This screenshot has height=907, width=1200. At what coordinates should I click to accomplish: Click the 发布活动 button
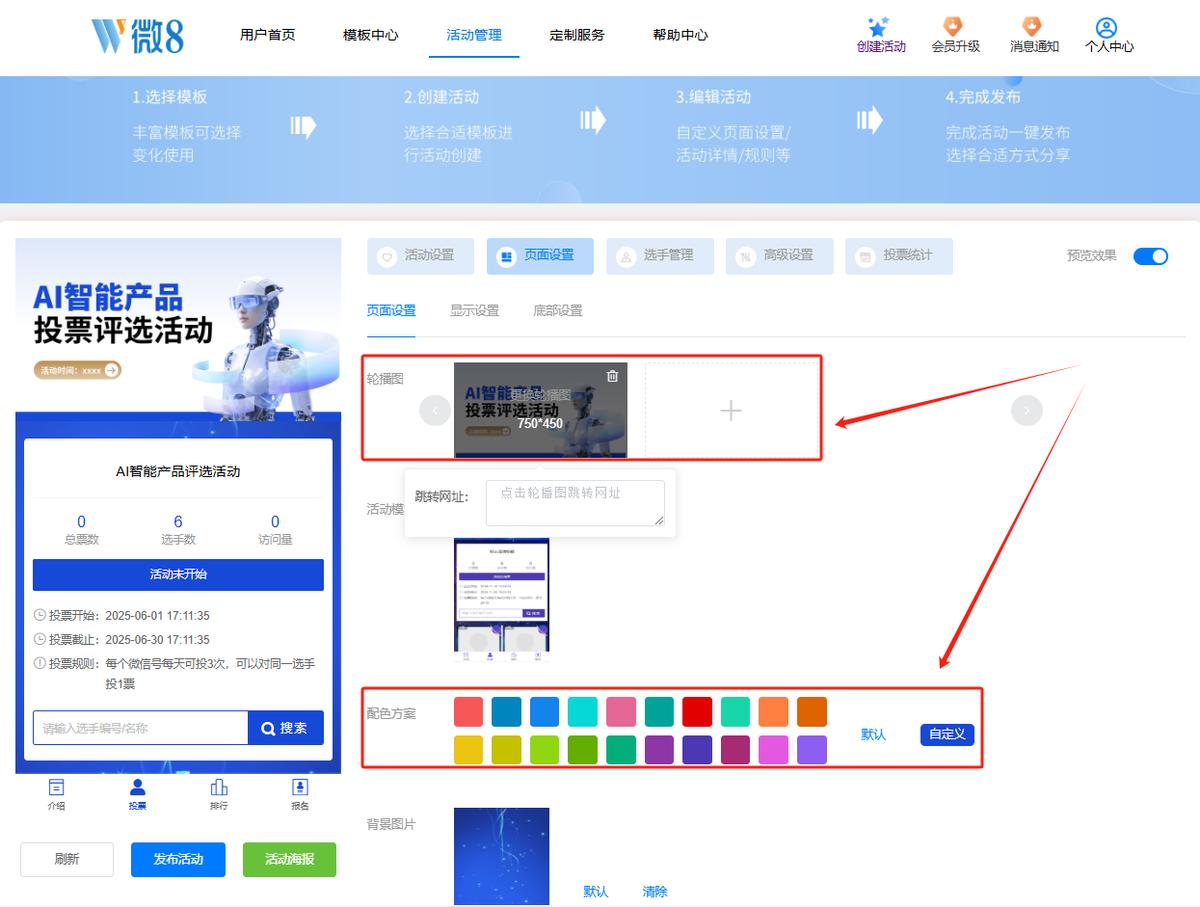pyautogui.click(x=178, y=859)
